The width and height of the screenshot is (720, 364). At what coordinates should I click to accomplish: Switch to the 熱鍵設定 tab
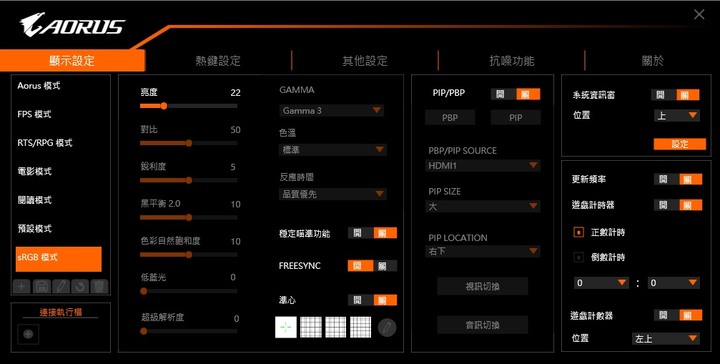[x=218, y=61]
